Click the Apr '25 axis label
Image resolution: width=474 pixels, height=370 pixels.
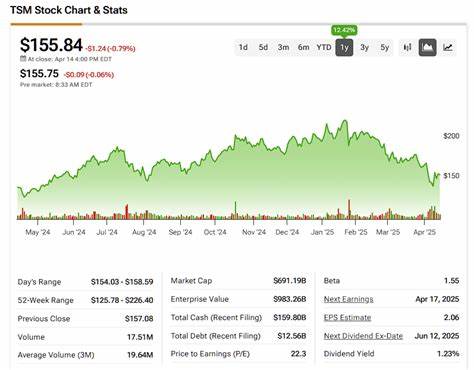pyautogui.click(x=424, y=232)
